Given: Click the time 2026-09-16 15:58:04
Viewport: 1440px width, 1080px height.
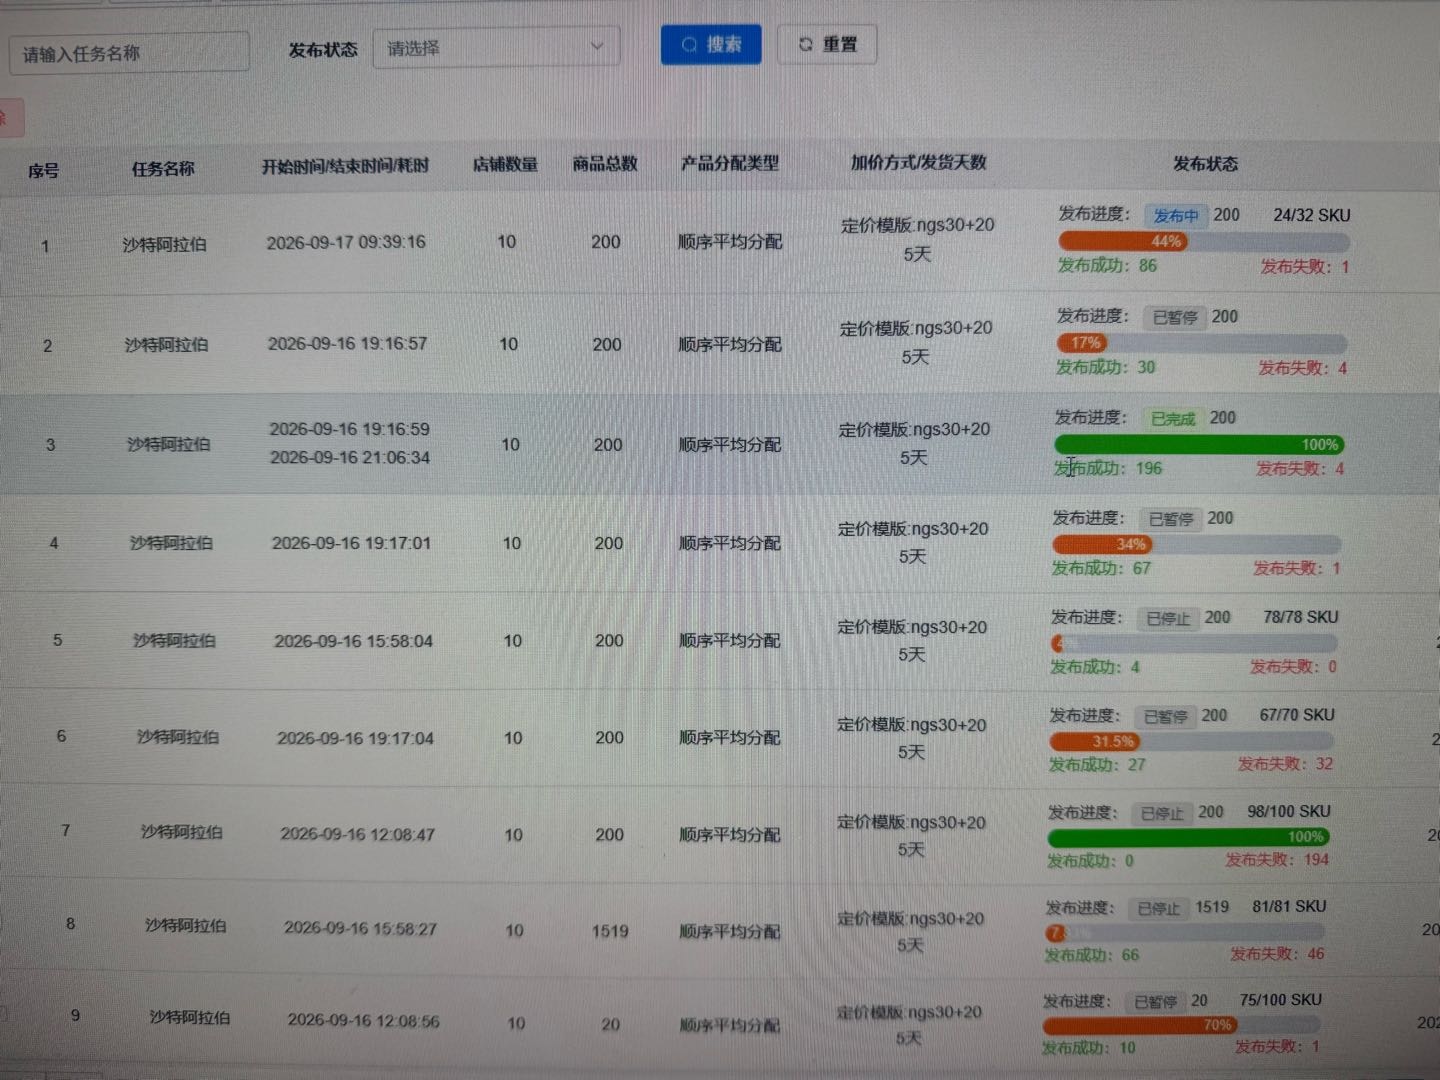Looking at the screenshot, I should point(354,641).
